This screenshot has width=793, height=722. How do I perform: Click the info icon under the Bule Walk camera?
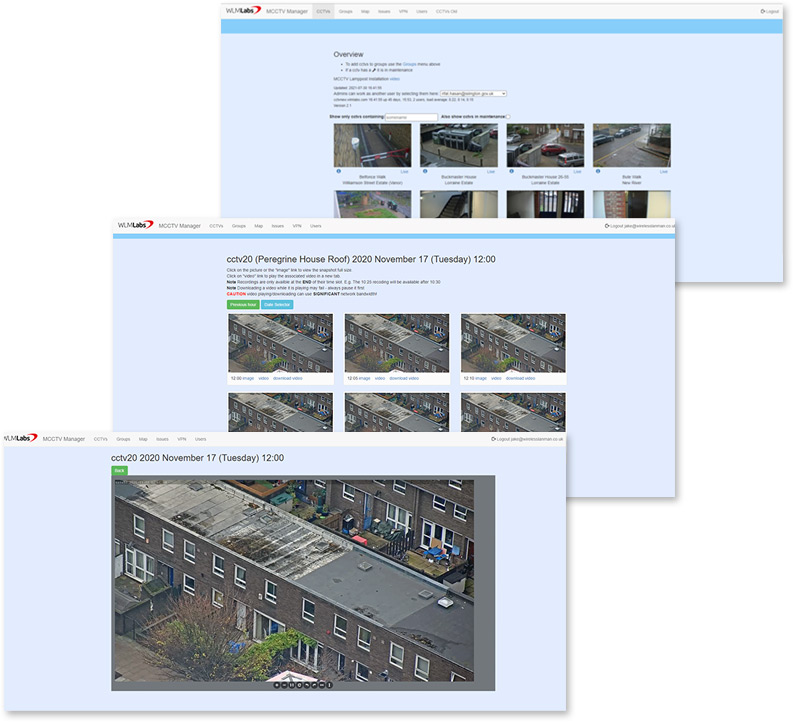(596, 171)
